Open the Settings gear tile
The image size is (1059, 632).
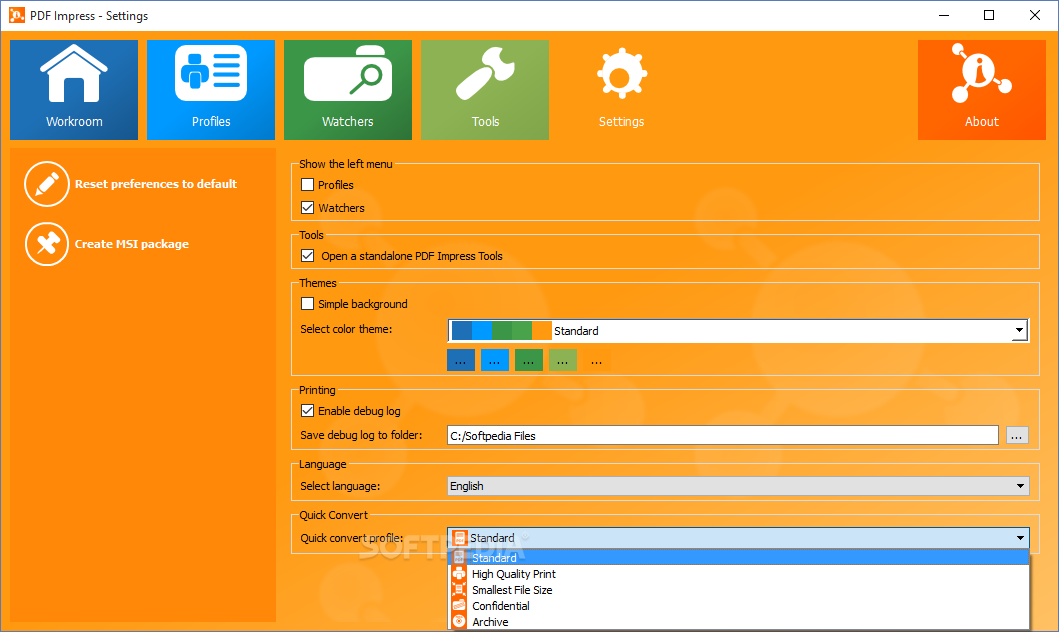[x=621, y=90]
